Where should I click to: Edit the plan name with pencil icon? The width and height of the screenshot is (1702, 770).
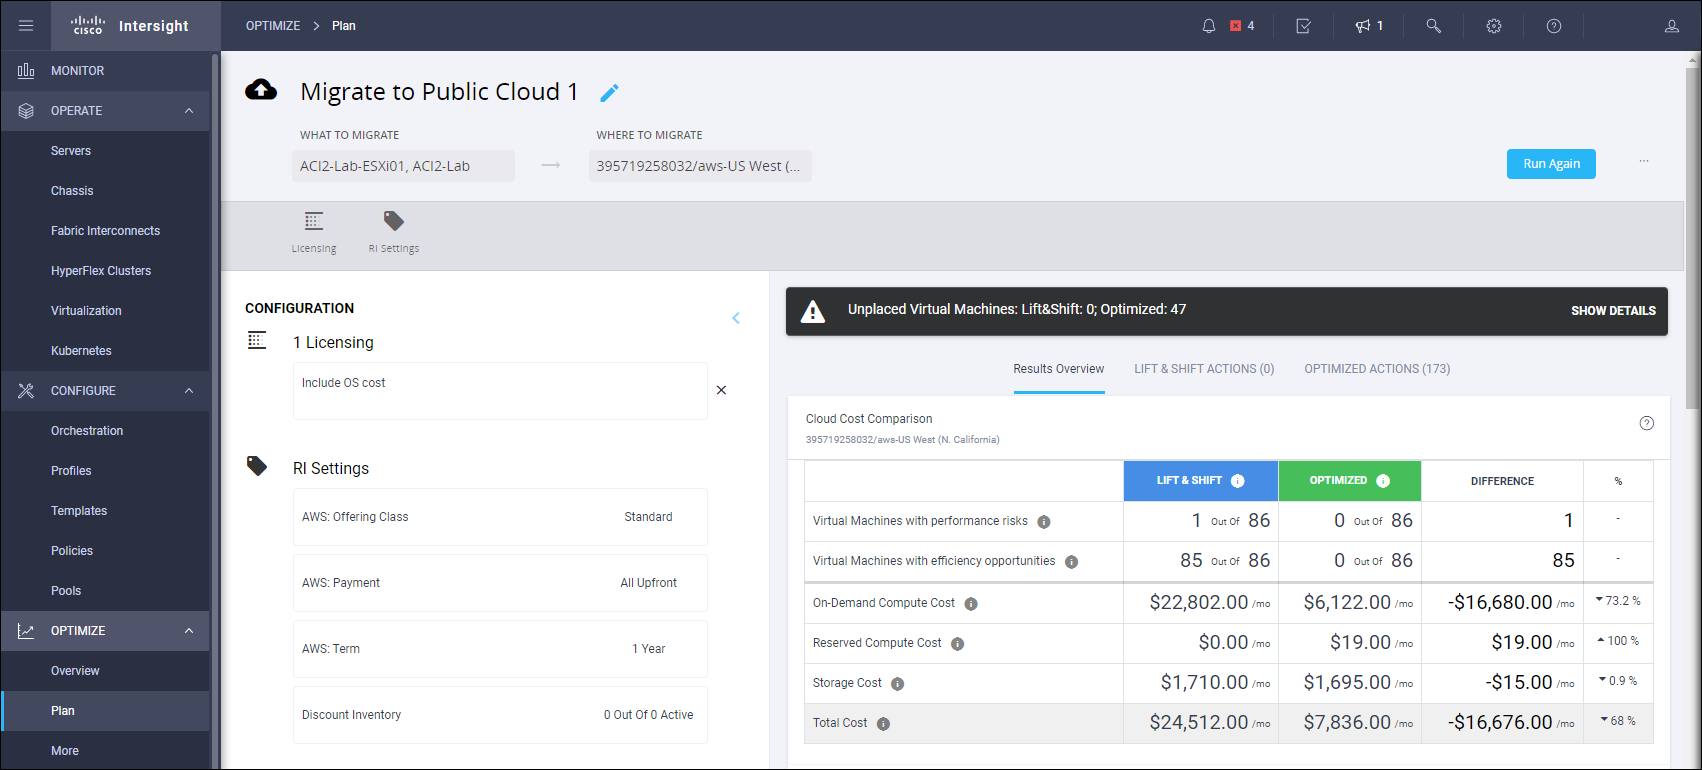[x=609, y=93]
